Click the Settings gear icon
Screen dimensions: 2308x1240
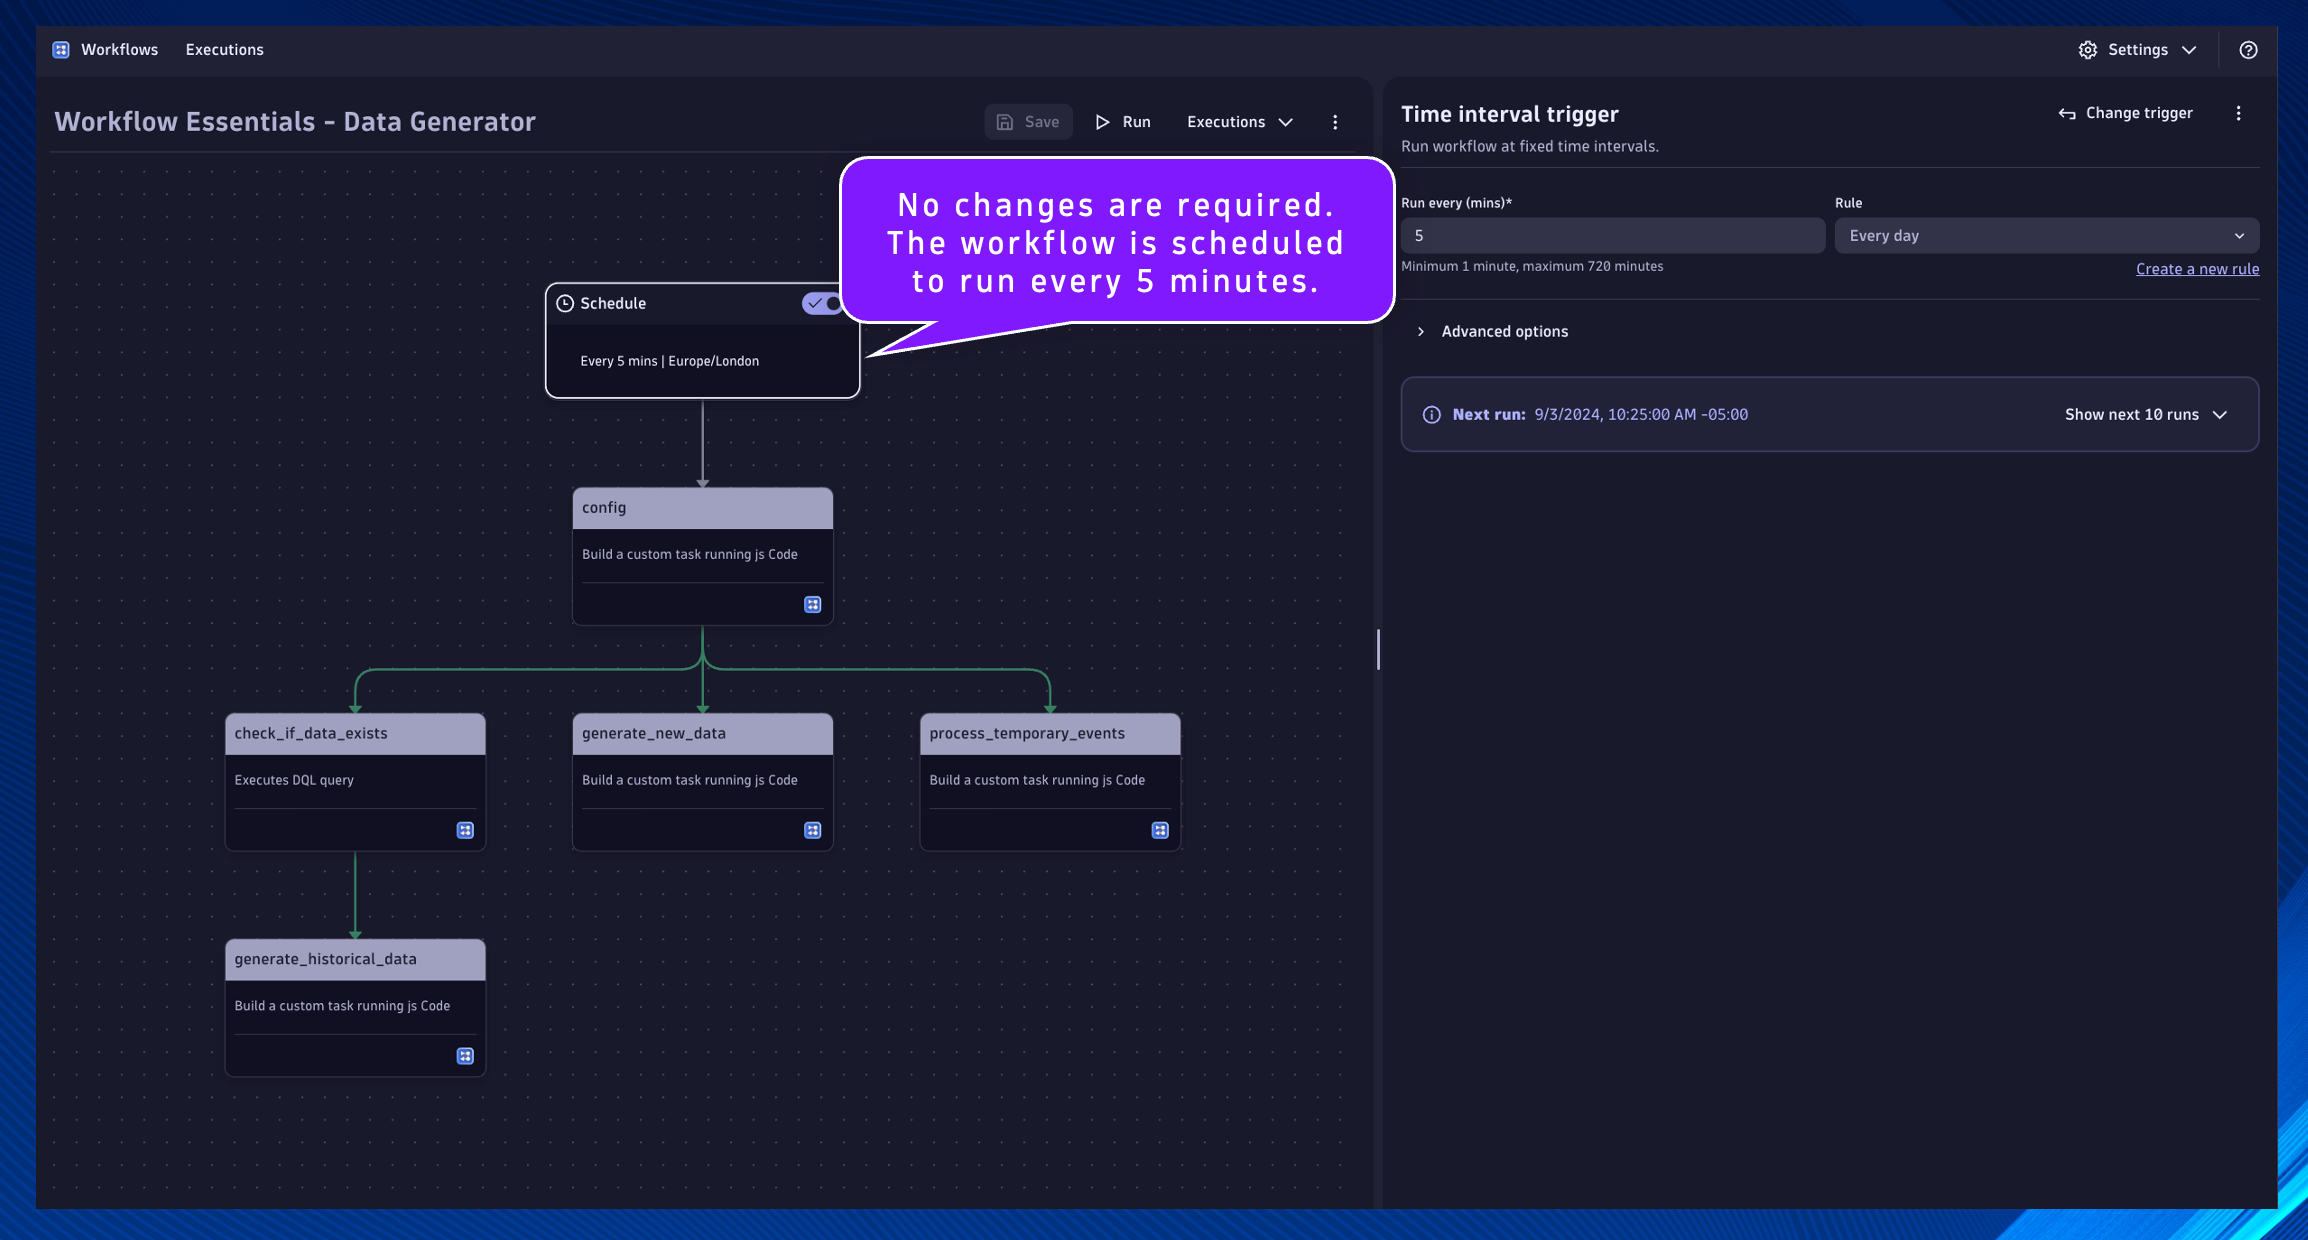(x=2088, y=50)
